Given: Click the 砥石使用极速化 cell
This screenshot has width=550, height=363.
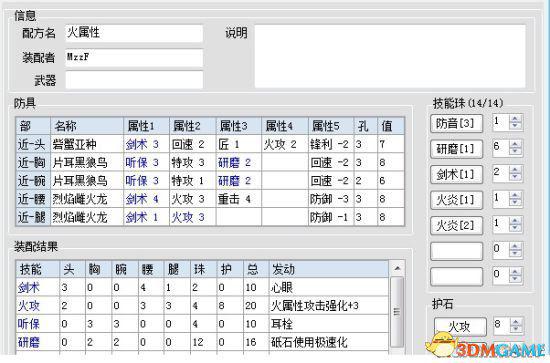Looking at the screenshot, I should (x=329, y=342).
